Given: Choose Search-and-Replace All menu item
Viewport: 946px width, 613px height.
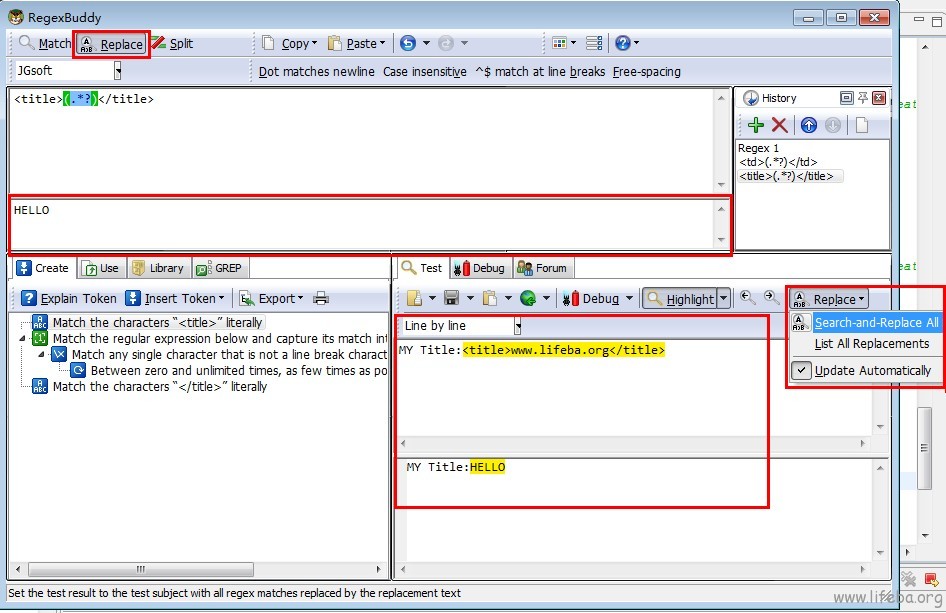Looking at the screenshot, I should (x=866, y=323).
